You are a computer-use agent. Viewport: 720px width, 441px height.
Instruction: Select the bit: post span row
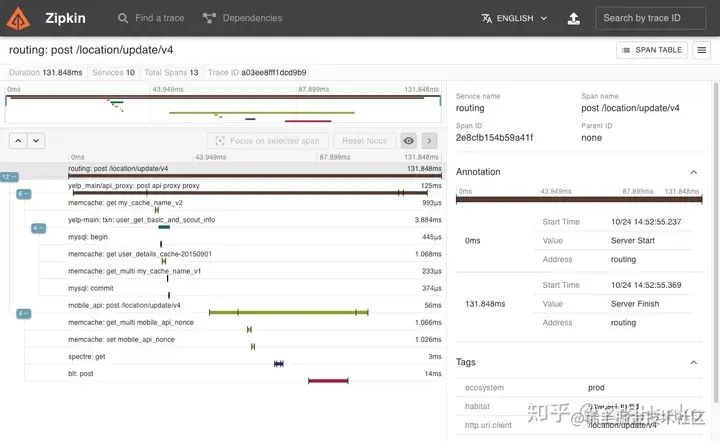[255, 376]
